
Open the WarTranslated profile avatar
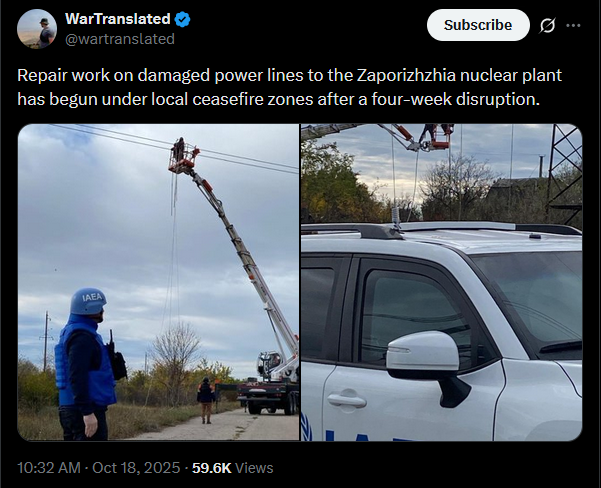[x=37, y=29]
